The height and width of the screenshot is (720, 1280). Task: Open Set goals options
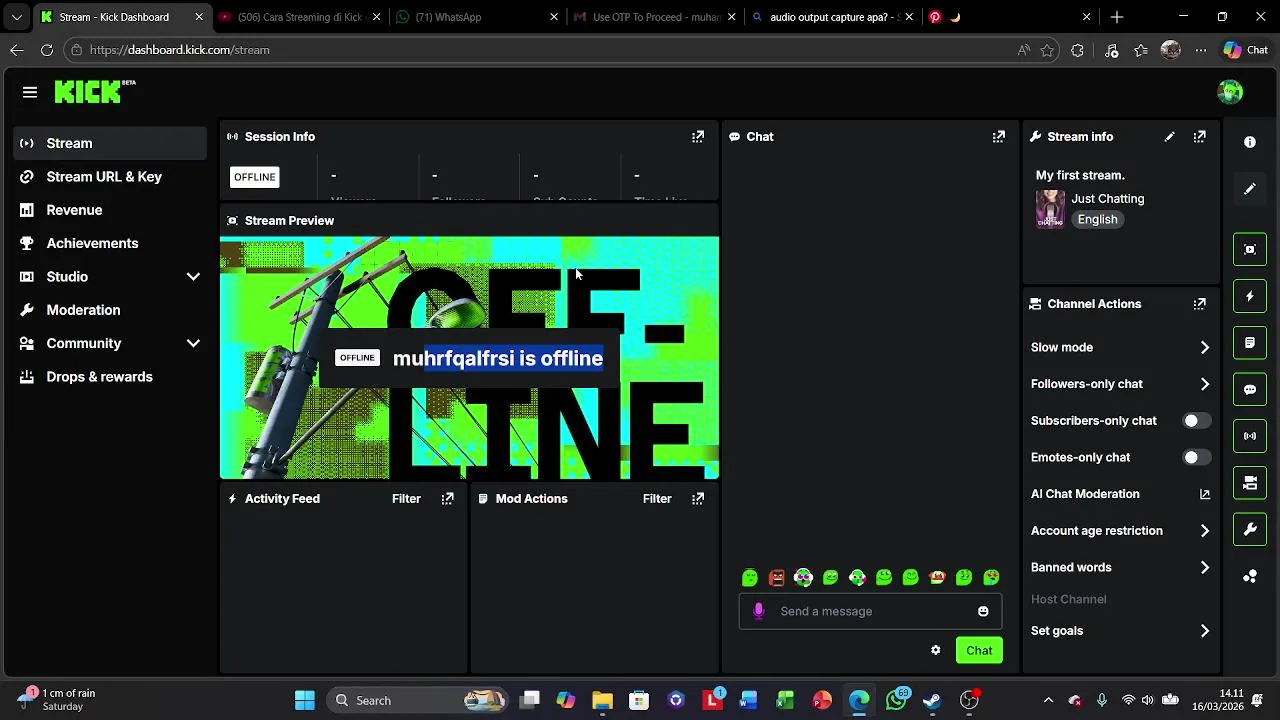click(1120, 631)
